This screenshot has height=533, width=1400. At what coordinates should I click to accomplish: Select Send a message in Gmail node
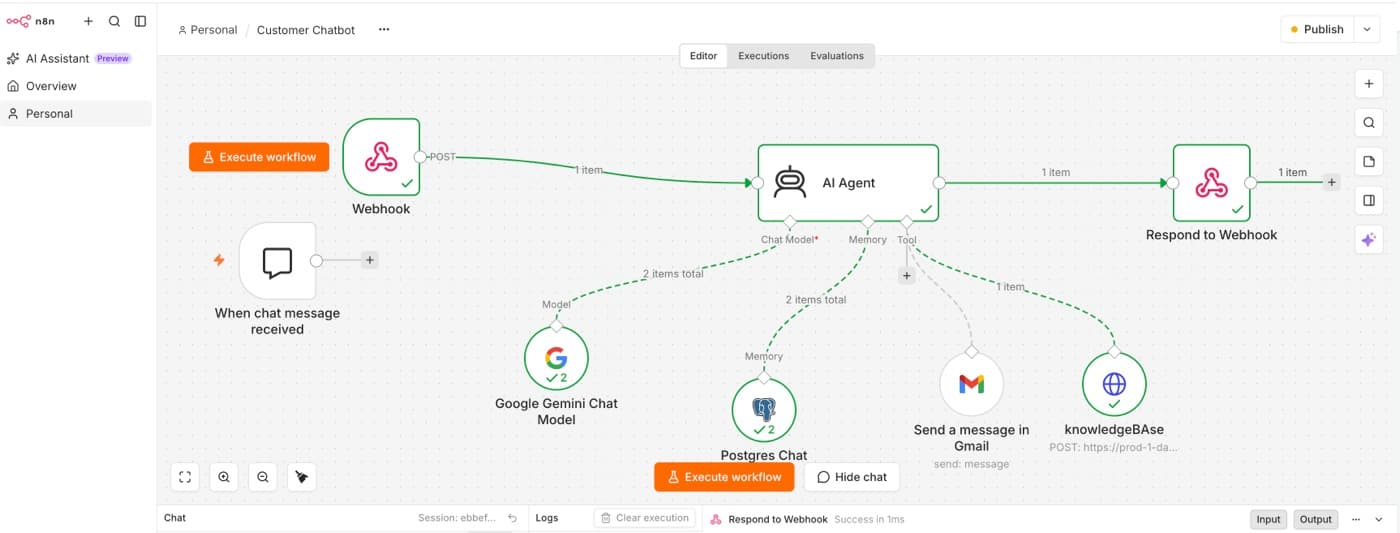pyautogui.click(x=971, y=384)
